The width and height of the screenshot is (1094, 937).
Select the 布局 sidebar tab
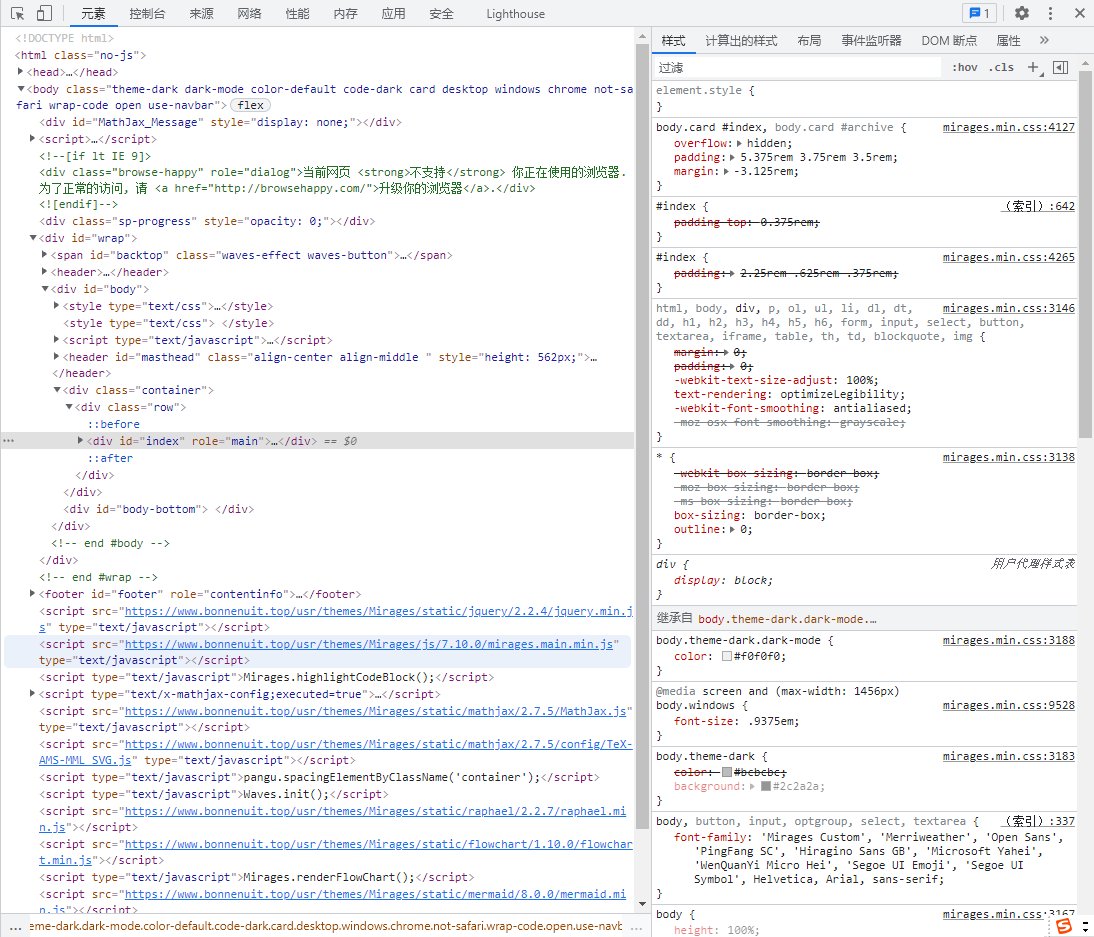(809, 40)
